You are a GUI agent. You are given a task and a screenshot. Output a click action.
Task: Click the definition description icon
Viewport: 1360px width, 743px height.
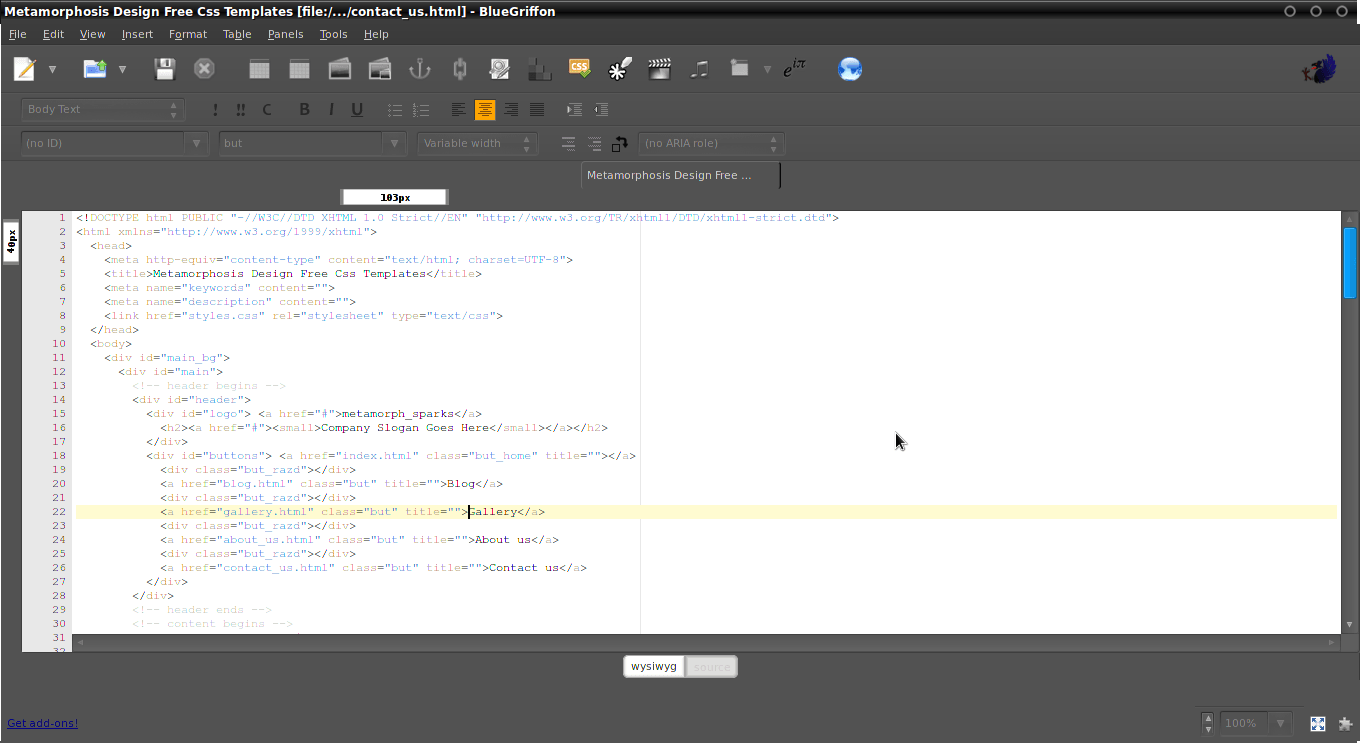[x=594, y=143]
